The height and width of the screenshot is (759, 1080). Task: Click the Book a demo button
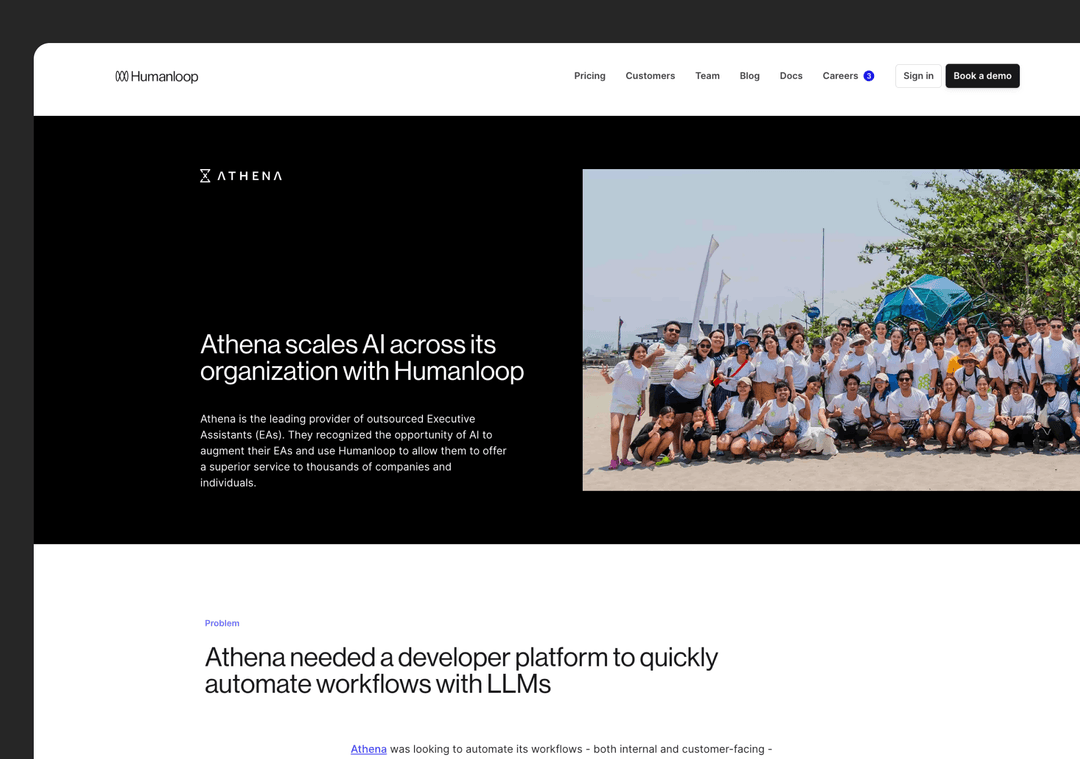[982, 76]
